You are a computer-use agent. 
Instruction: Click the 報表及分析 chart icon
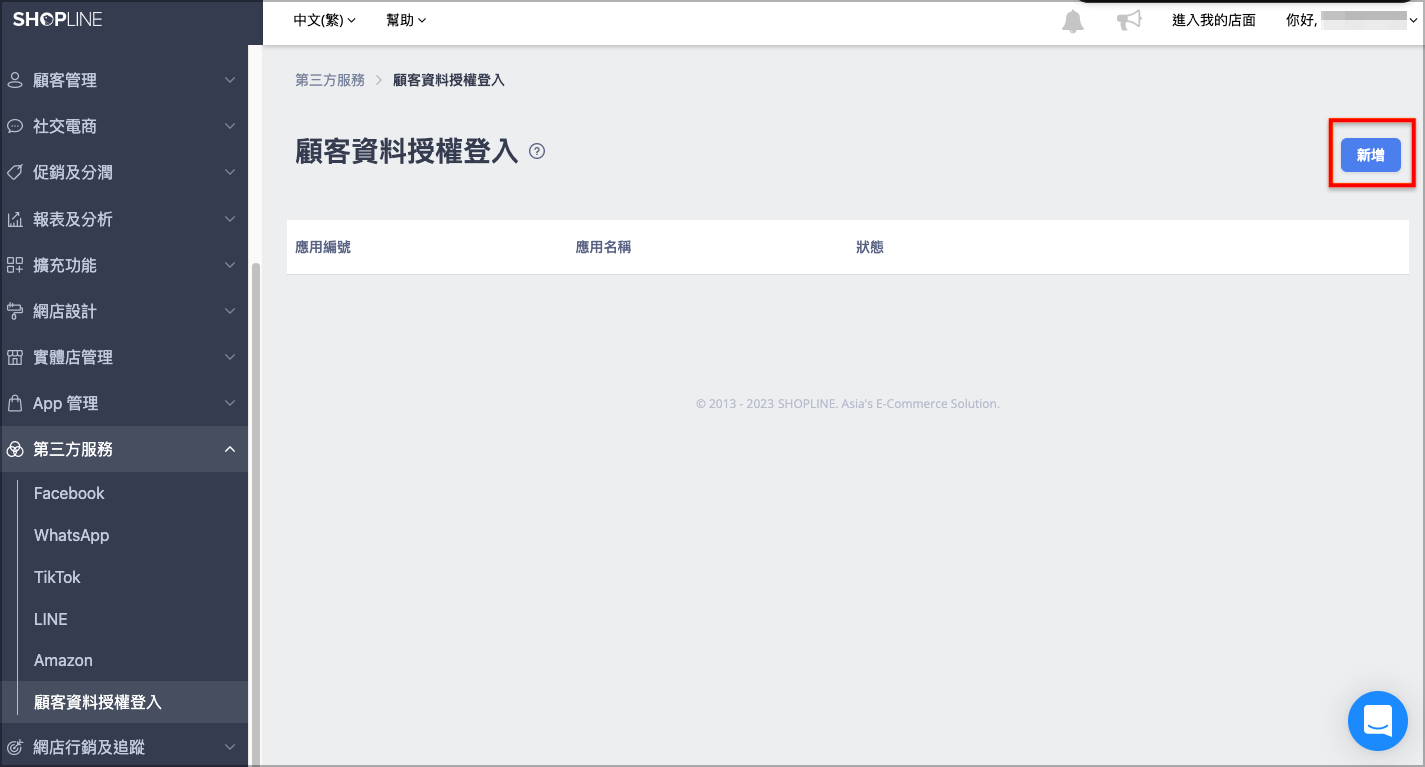15,219
